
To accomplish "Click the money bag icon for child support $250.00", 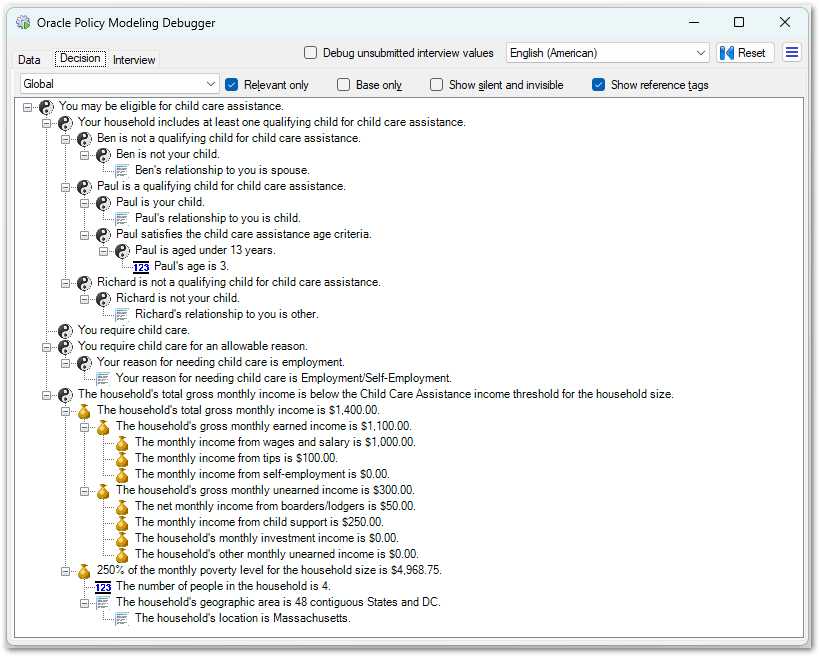I will point(122,523).
